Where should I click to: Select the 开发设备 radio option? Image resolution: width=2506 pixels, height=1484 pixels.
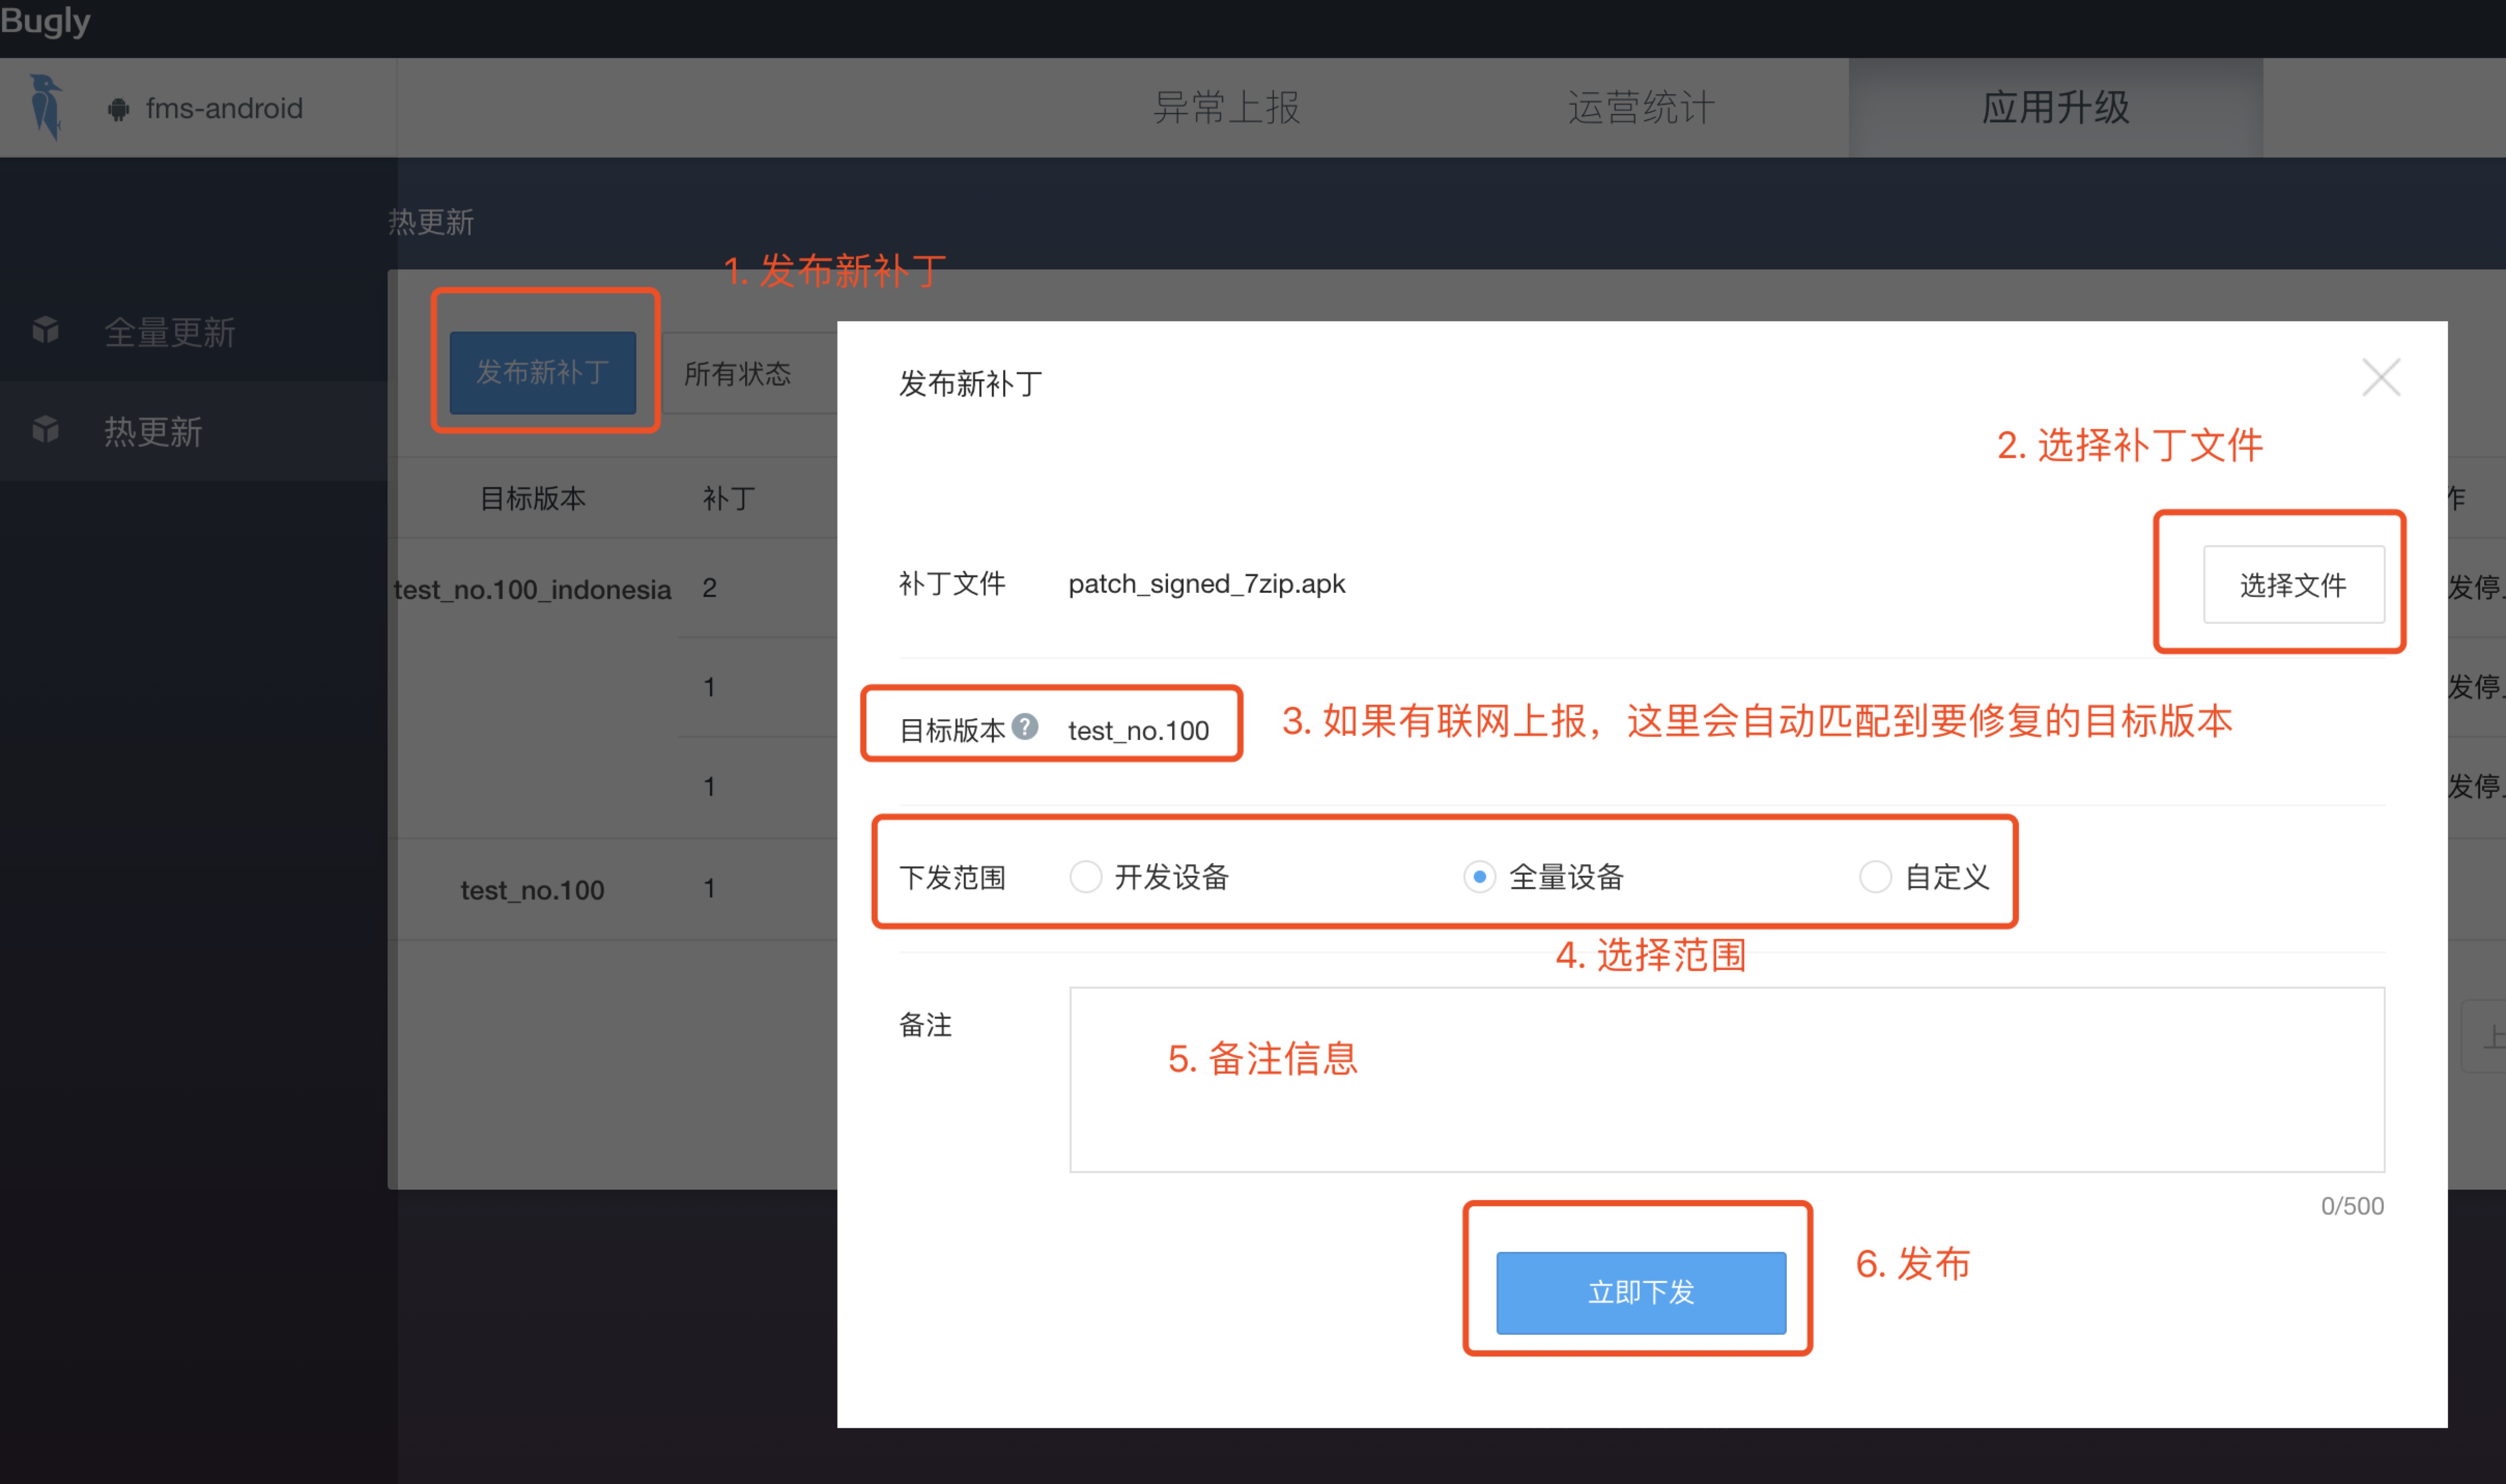click(x=1085, y=877)
